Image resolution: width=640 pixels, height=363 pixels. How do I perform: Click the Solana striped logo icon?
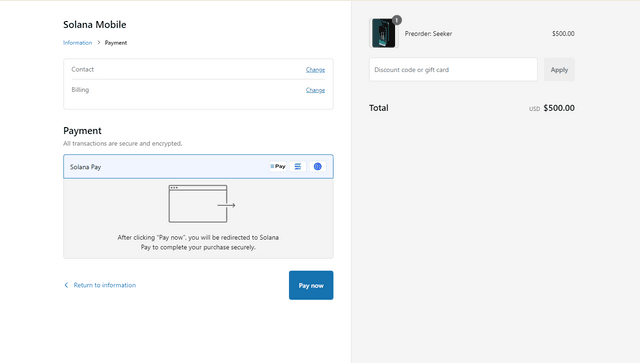[298, 166]
